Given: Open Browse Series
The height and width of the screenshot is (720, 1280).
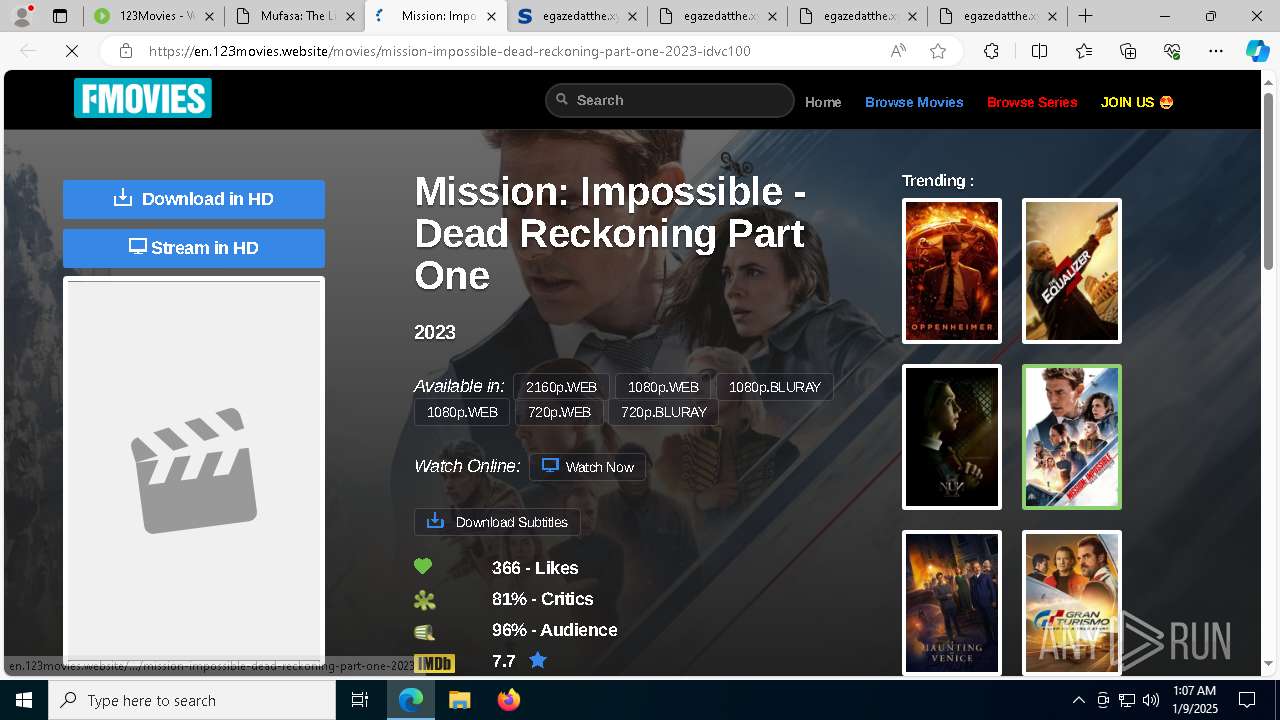Looking at the screenshot, I should tap(1032, 102).
